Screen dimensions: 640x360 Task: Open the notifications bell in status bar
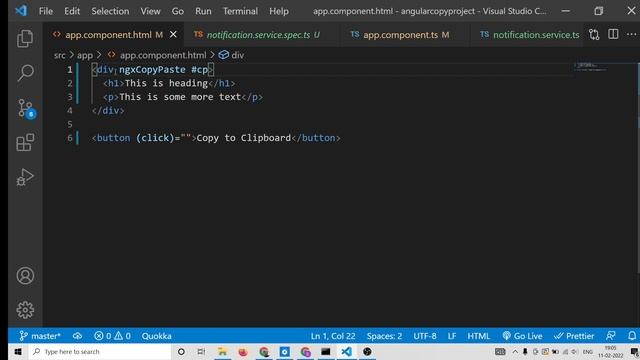tap(632, 336)
